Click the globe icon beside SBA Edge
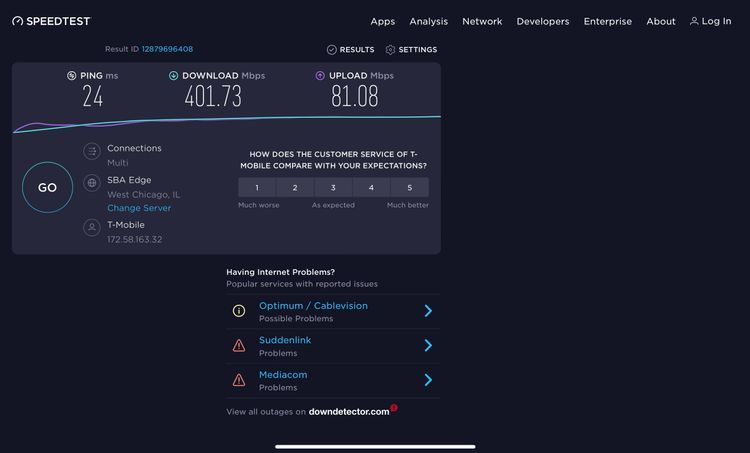Image resolution: width=750 pixels, height=453 pixels. [x=92, y=183]
